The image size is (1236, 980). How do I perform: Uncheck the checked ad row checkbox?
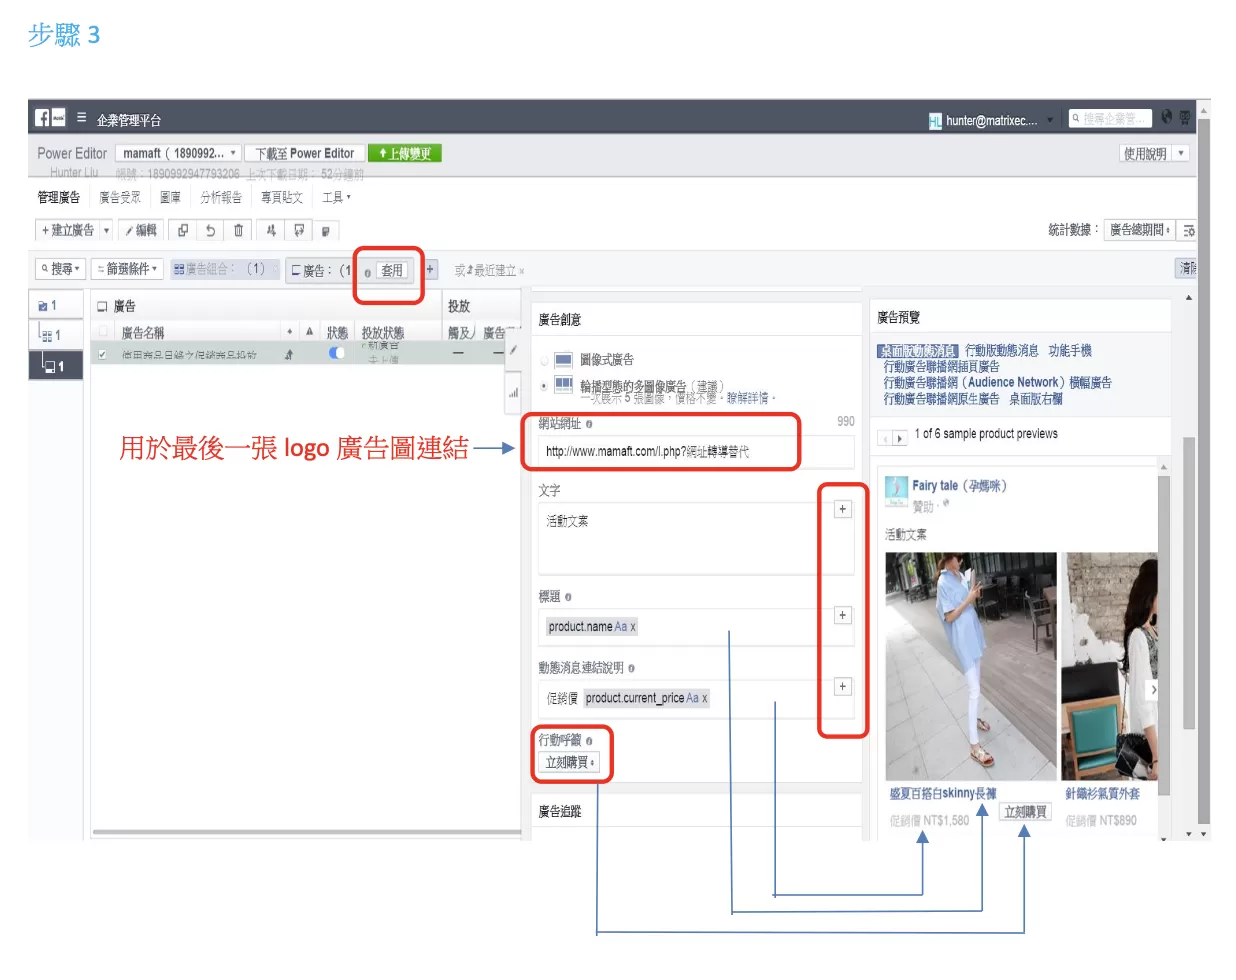point(102,353)
